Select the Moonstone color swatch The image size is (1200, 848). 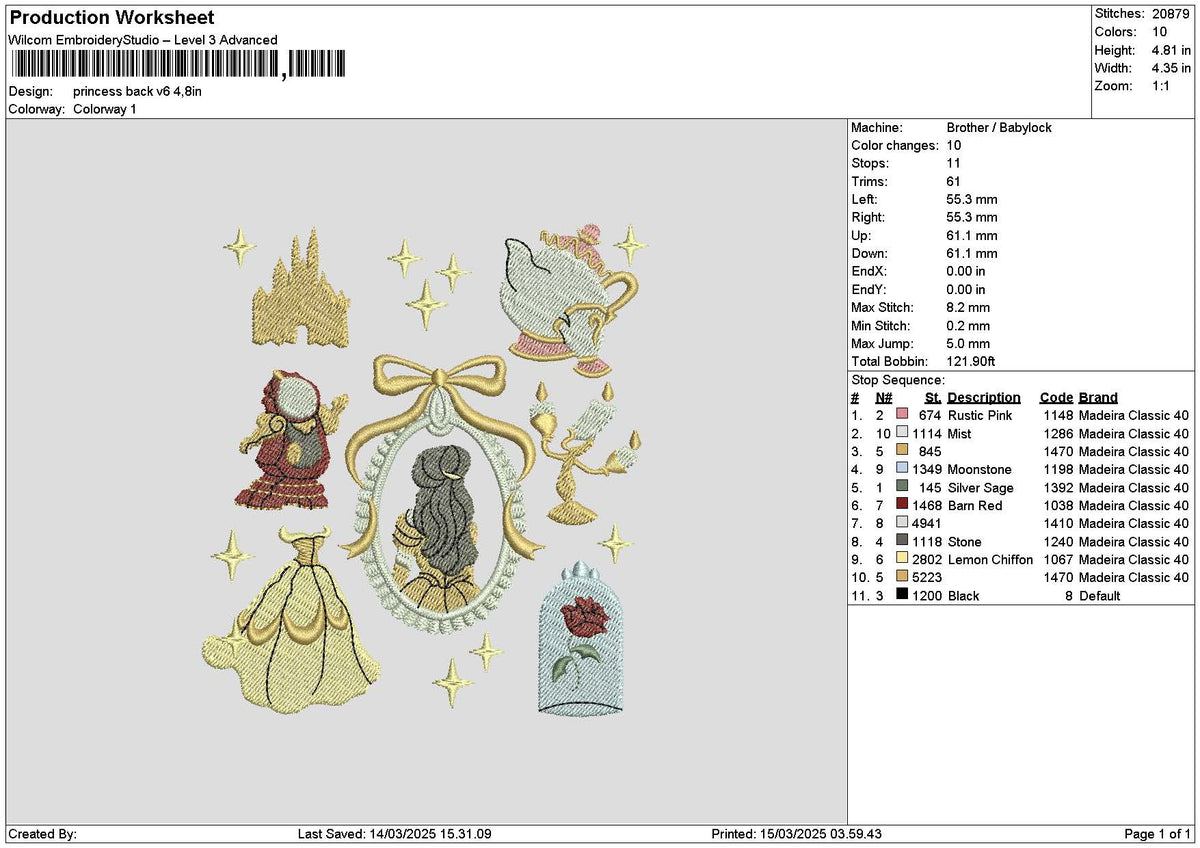coord(902,469)
